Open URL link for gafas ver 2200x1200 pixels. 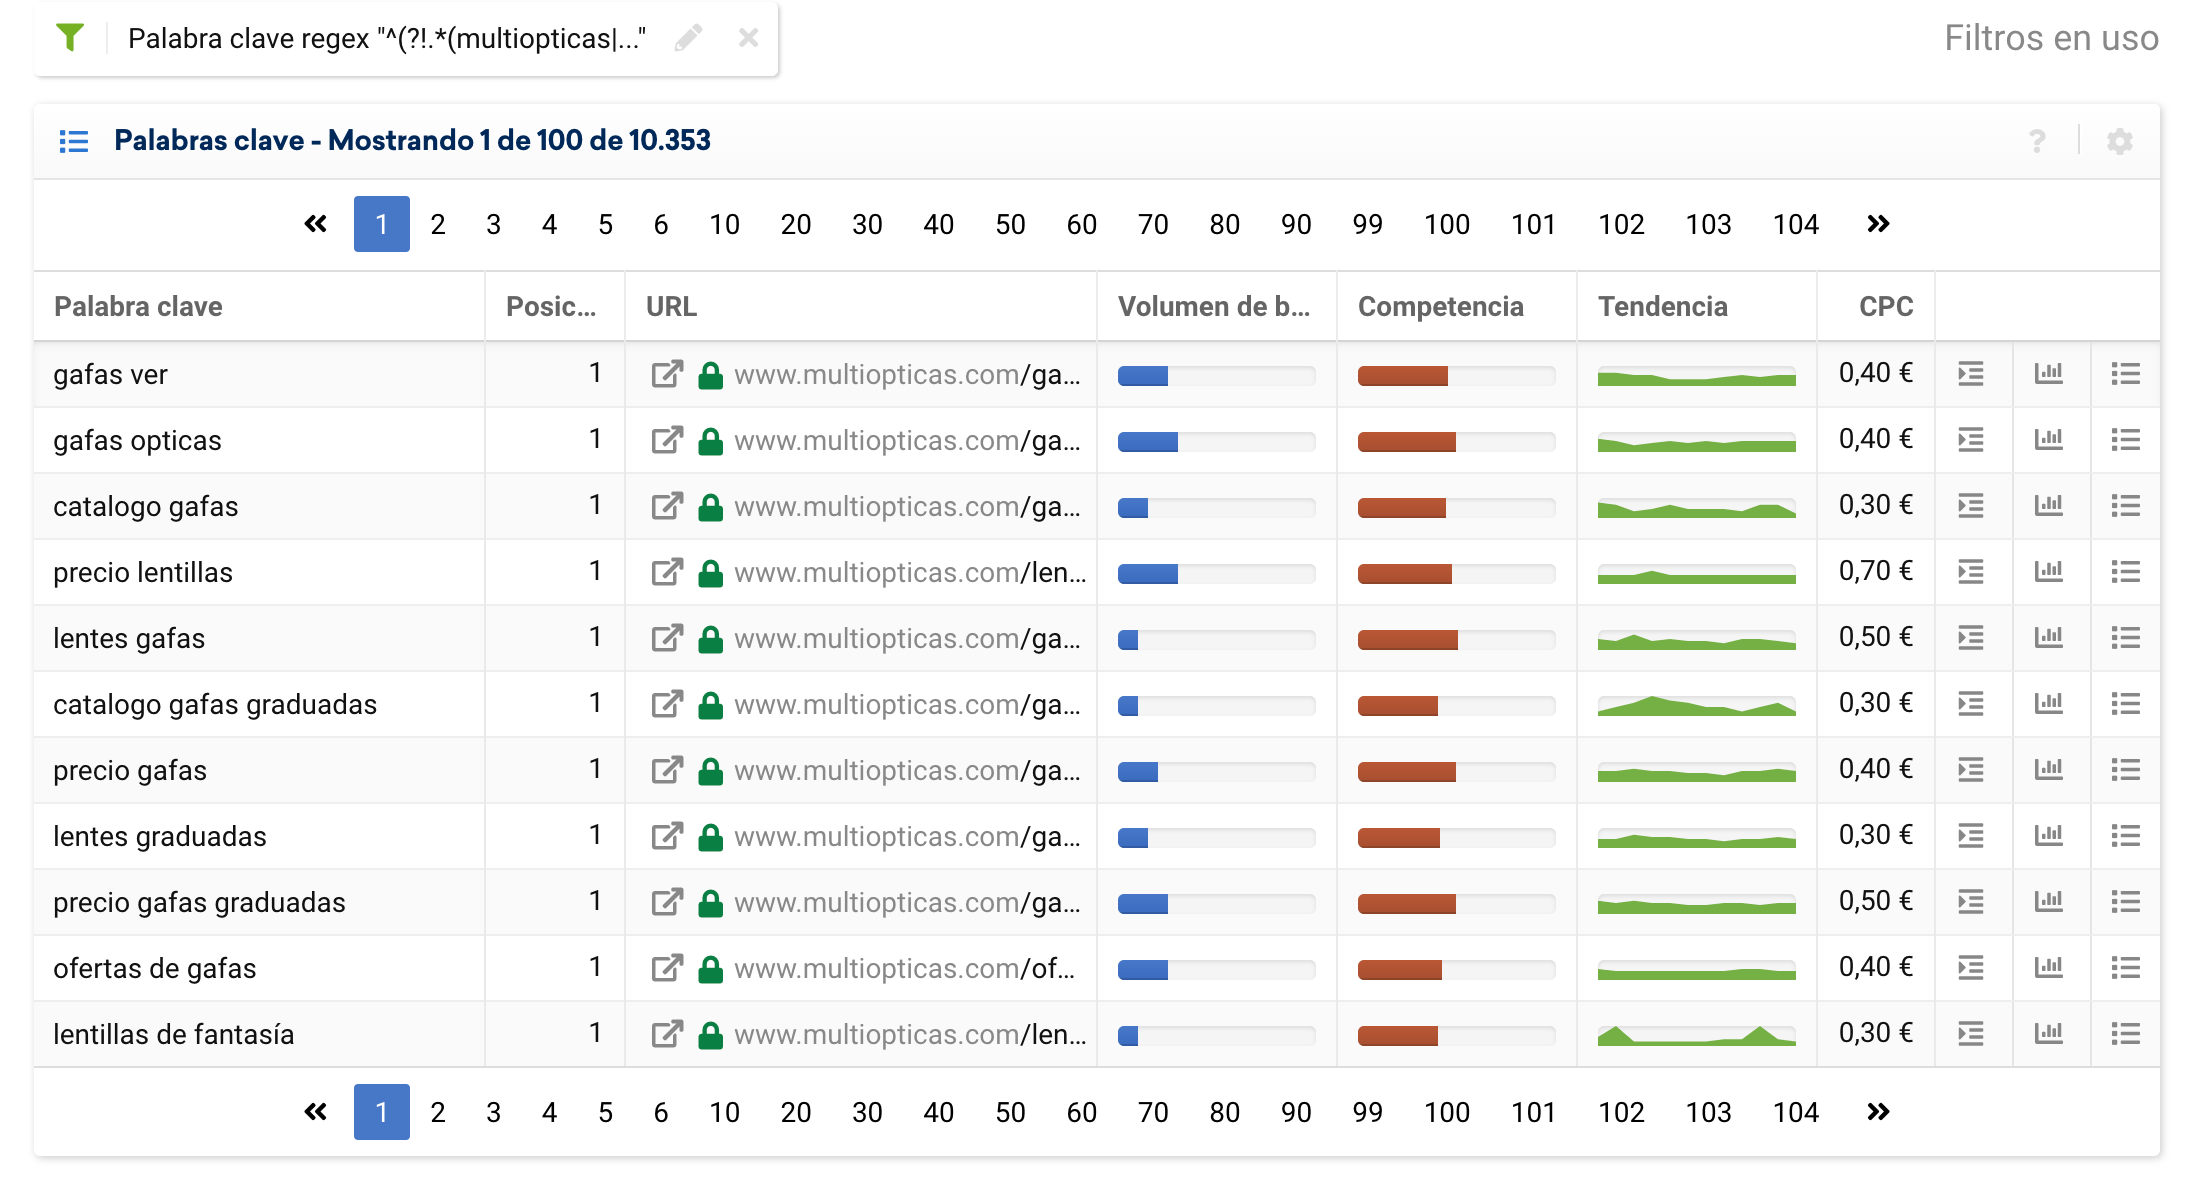[x=907, y=374]
